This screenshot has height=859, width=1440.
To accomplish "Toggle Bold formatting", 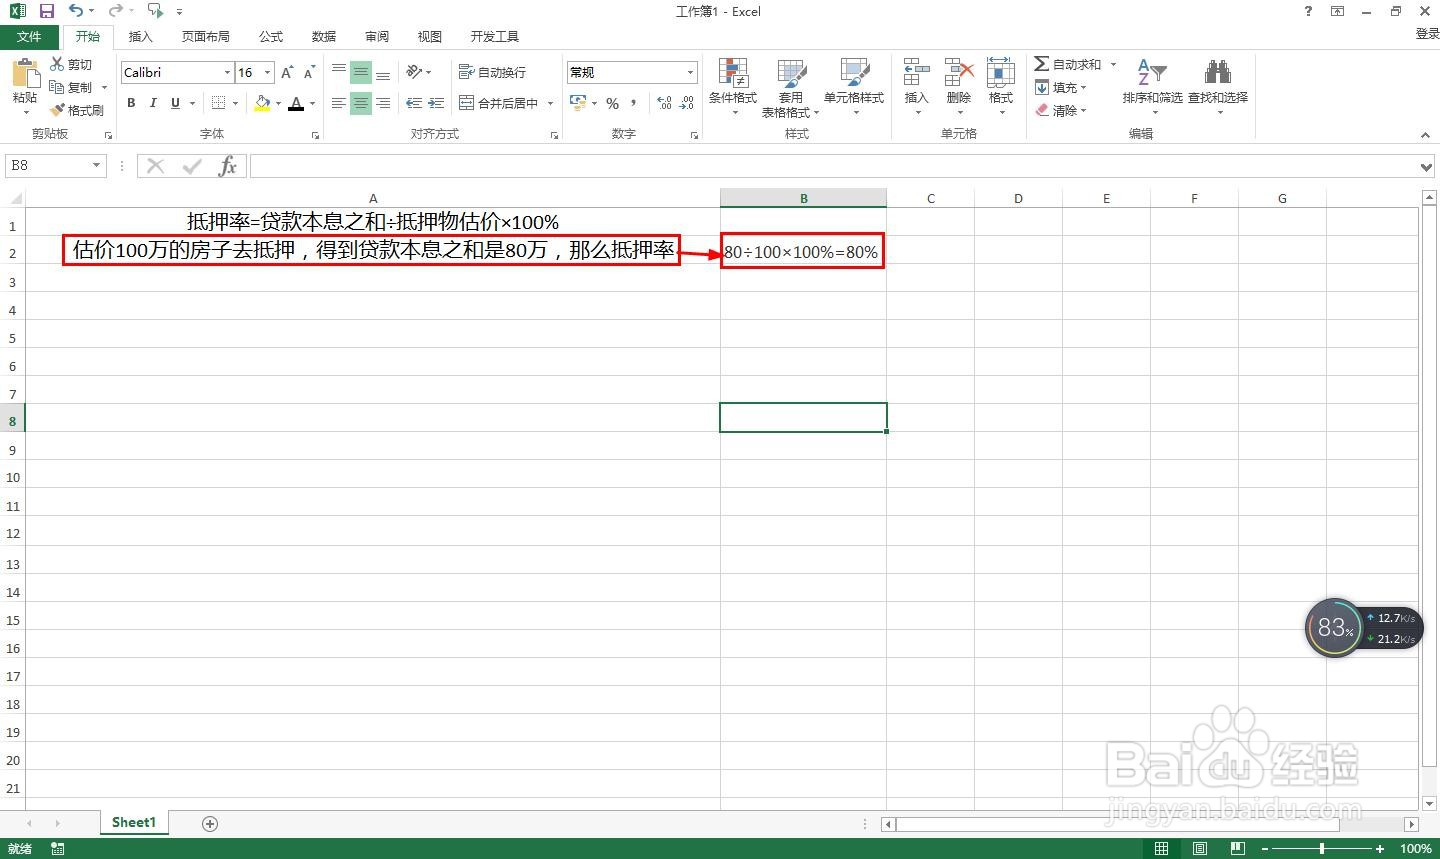I will coord(131,103).
